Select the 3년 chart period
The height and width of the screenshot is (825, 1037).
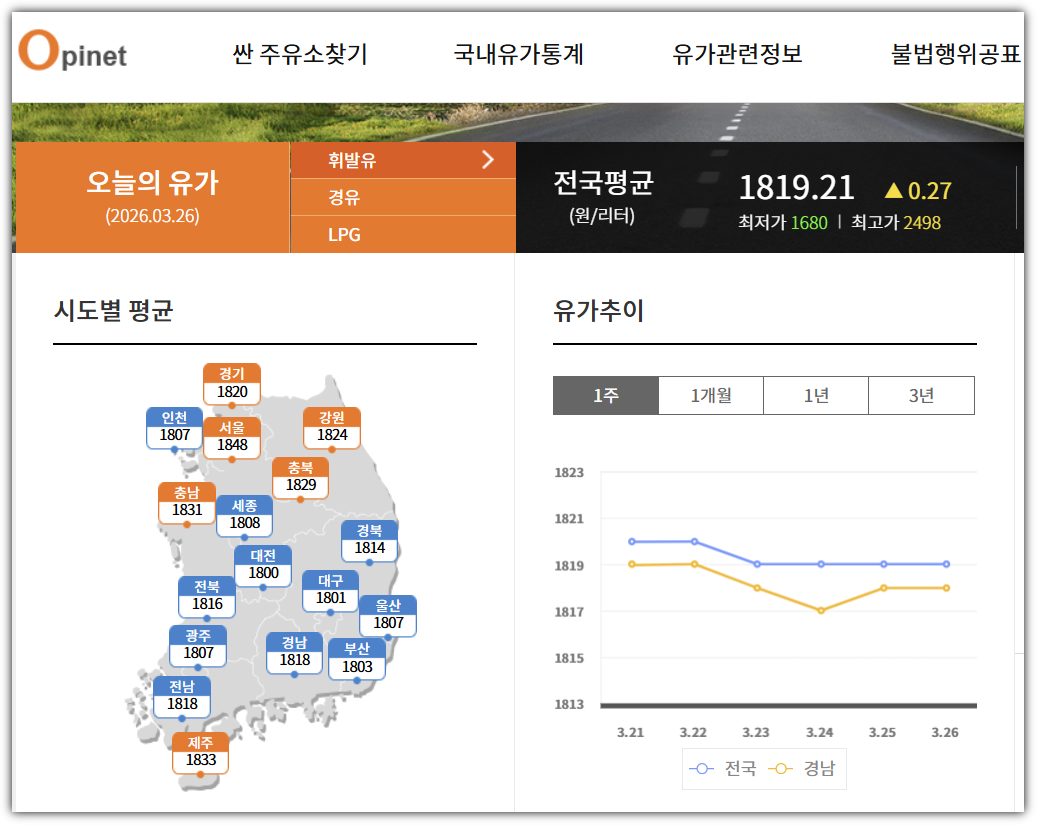point(920,395)
